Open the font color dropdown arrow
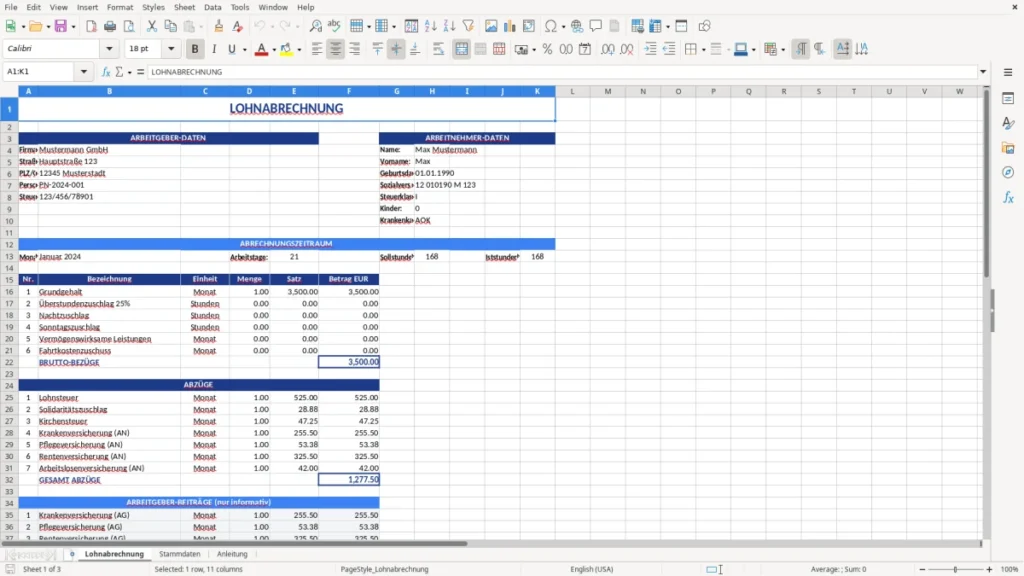The width and height of the screenshot is (1024, 576). 274,50
